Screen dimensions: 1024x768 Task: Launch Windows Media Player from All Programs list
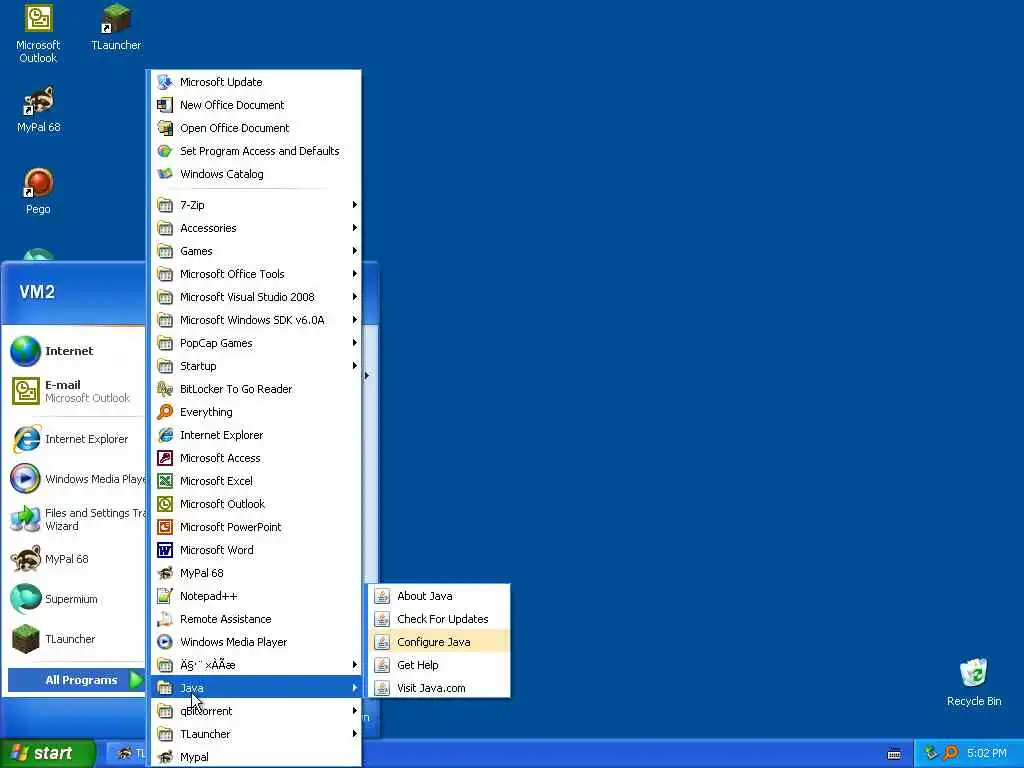(x=255, y=642)
